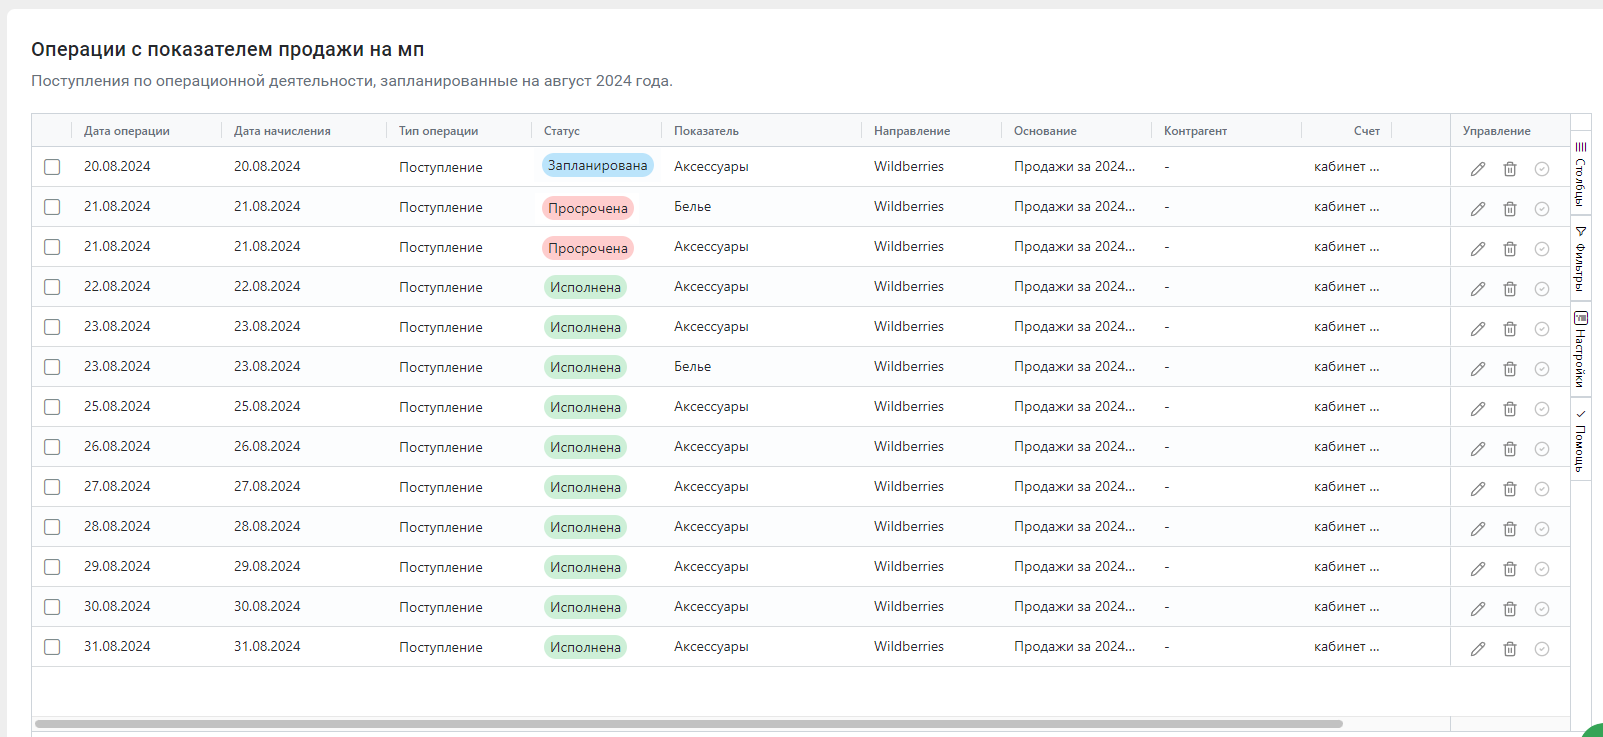This screenshot has height=737, width=1603.
Task: Sort by Дата начисления column header
Action: (282, 131)
